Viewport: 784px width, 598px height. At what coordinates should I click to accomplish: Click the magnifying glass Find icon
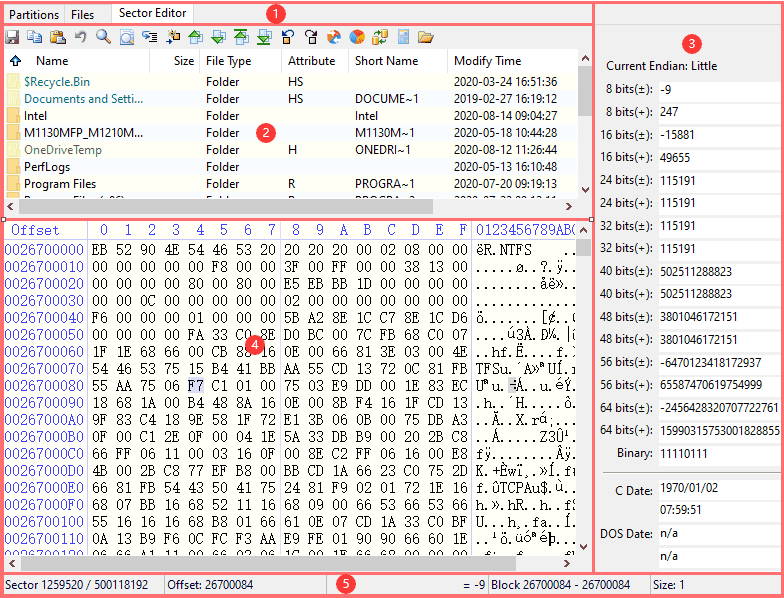tap(103, 37)
